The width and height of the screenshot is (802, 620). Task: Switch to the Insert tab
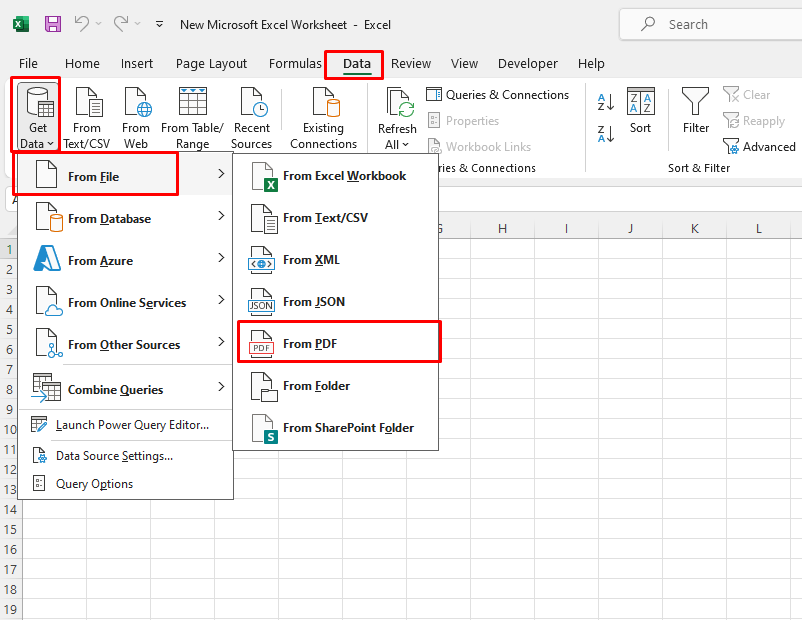tap(137, 63)
